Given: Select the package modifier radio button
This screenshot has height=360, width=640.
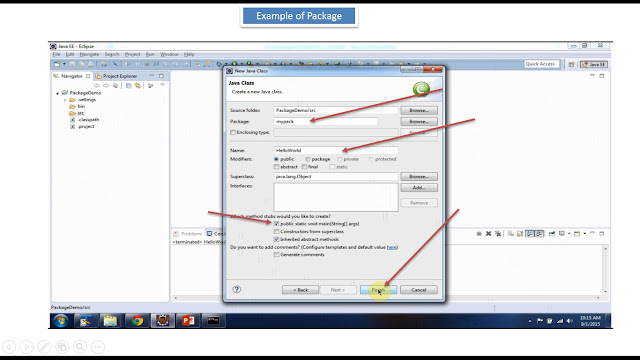Looking at the screenshot, I should point(308,159).
